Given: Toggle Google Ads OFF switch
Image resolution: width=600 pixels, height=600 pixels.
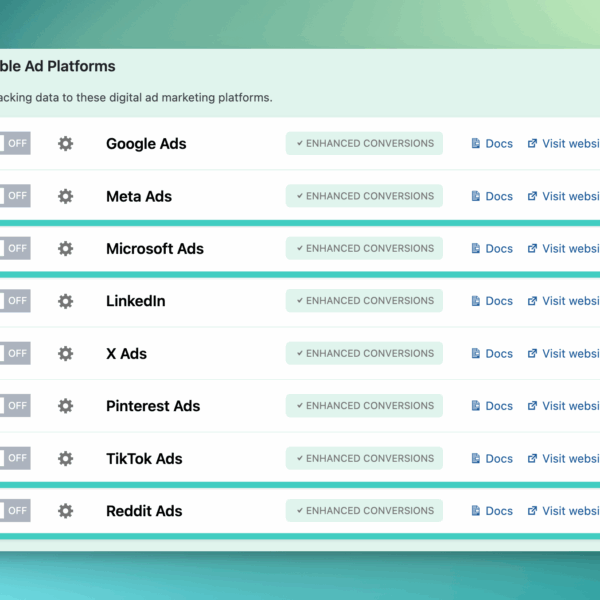Looking at the screenshot, I should 15,143.
